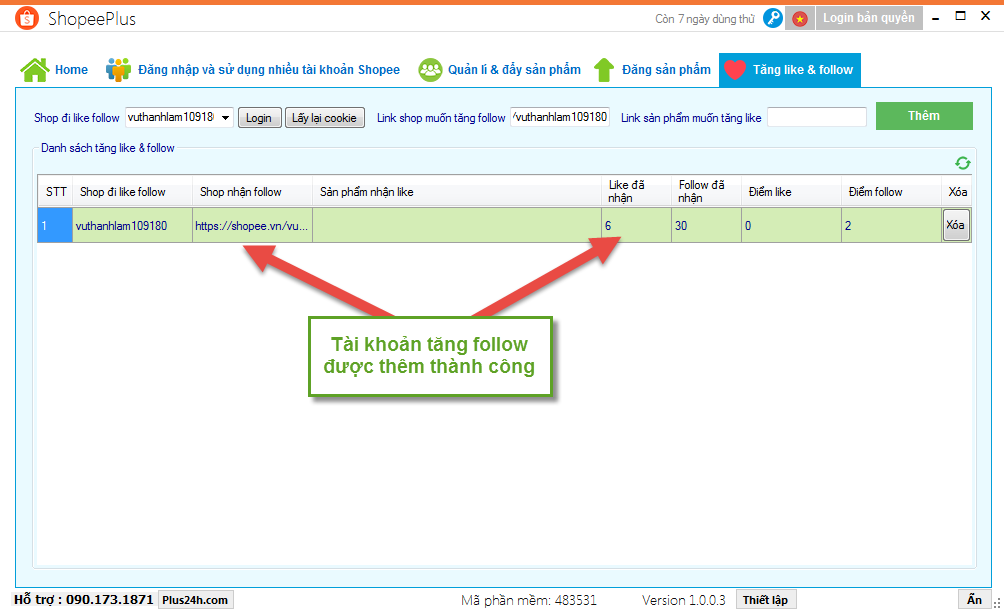Maximize the ShopeePlus window

(x=960, y=16)
